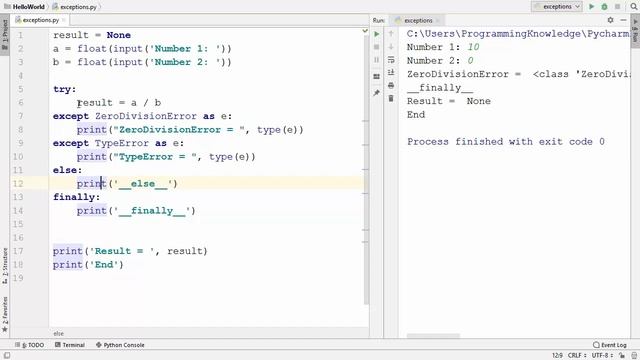Click the 'finally:' keyword line
The width and height of the screenshot is (640, 360).
tap(76, 197)
